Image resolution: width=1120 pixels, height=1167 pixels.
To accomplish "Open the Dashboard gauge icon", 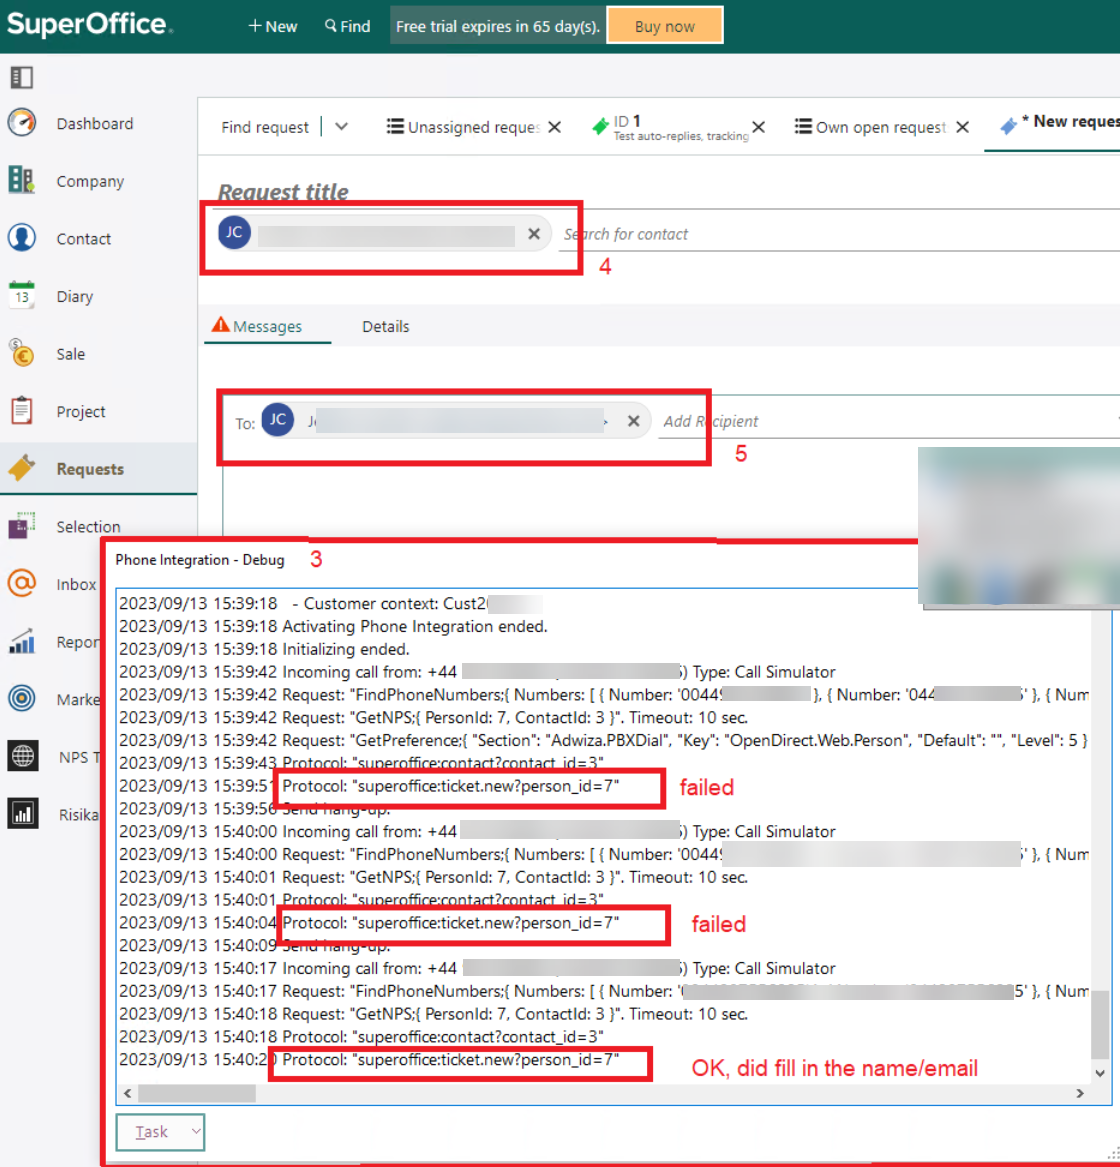I will point(22,123).
